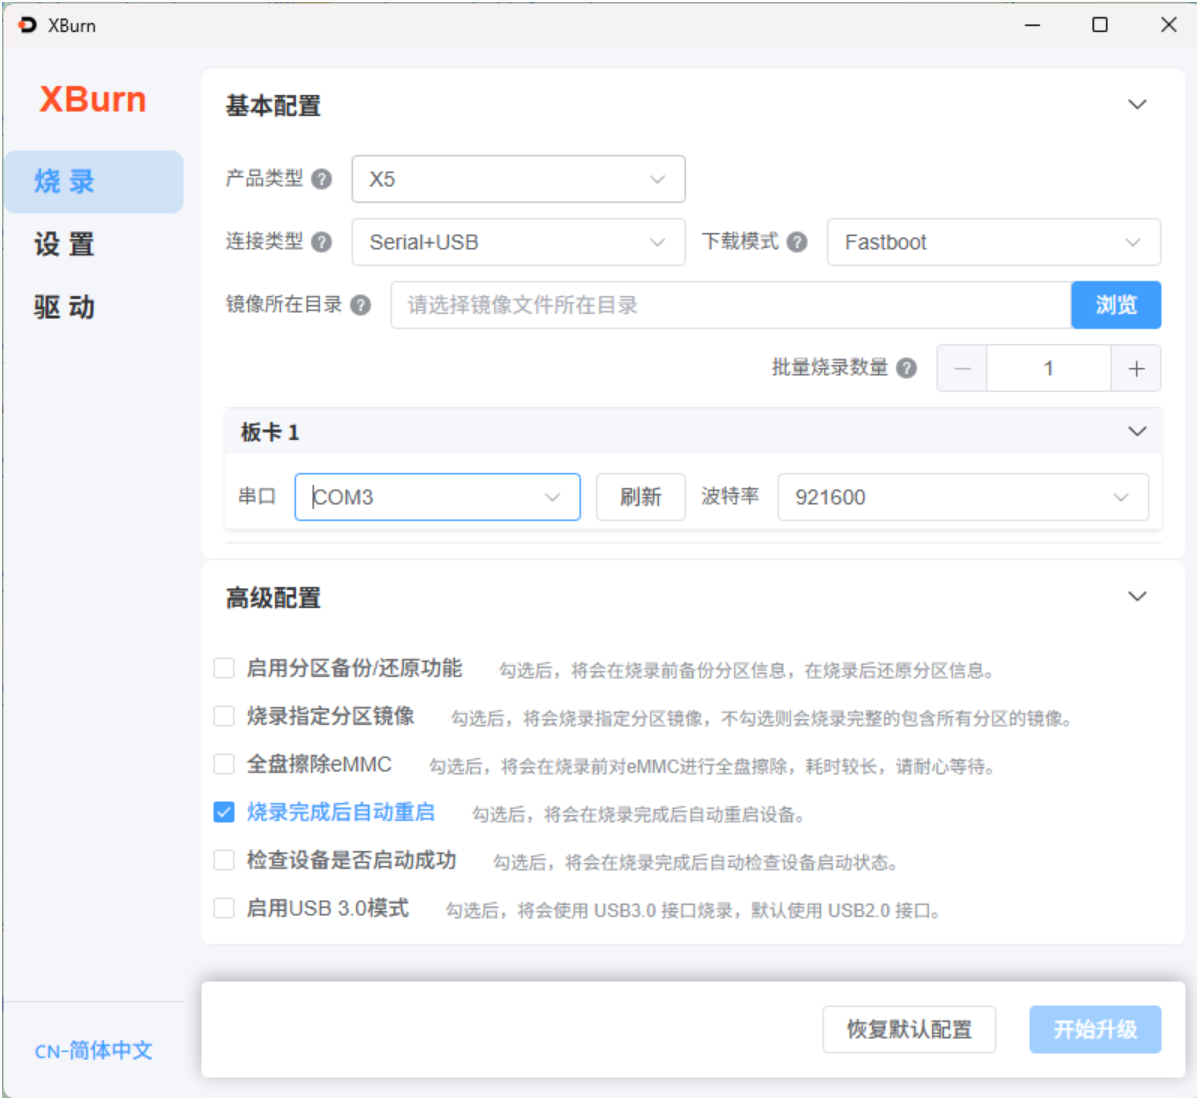1197x1098 pixels.
Task: Open the 驱动 tab in sidebar
Action: 65,307
